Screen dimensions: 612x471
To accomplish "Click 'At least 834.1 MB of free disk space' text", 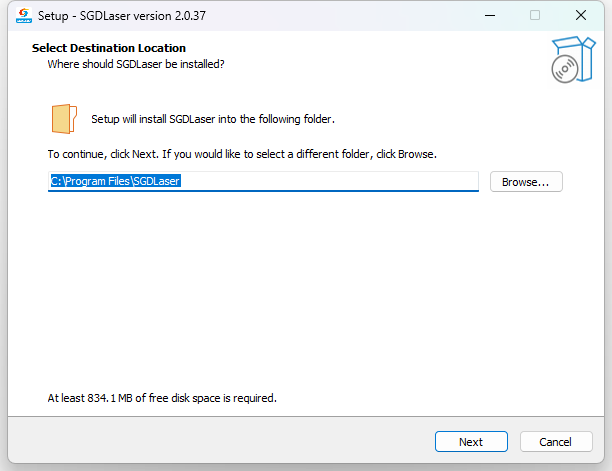I will click(162, 398).
